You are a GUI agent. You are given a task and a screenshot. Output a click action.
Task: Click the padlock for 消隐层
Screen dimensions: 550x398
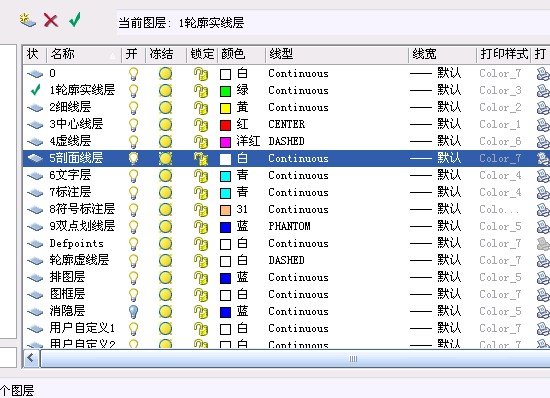pos(201,311)
